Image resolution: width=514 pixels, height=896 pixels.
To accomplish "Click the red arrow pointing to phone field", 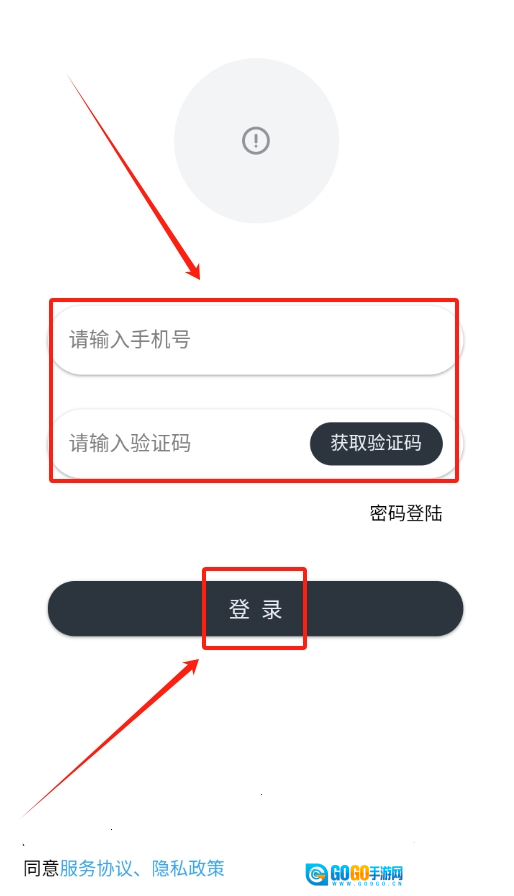I will tap(134, 177).
